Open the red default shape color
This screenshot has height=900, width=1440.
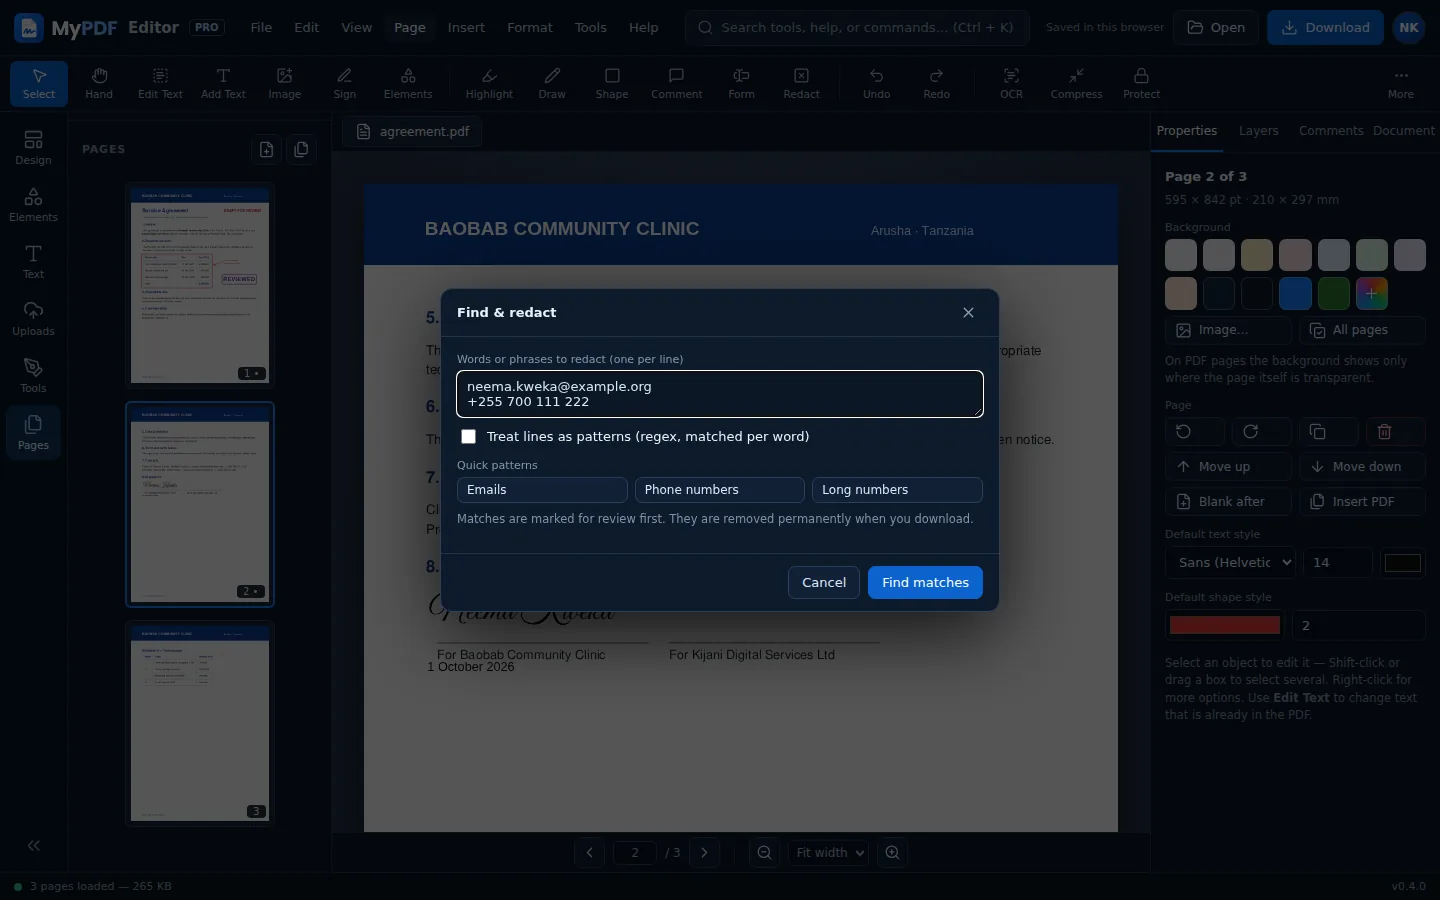click(1225, 626)
